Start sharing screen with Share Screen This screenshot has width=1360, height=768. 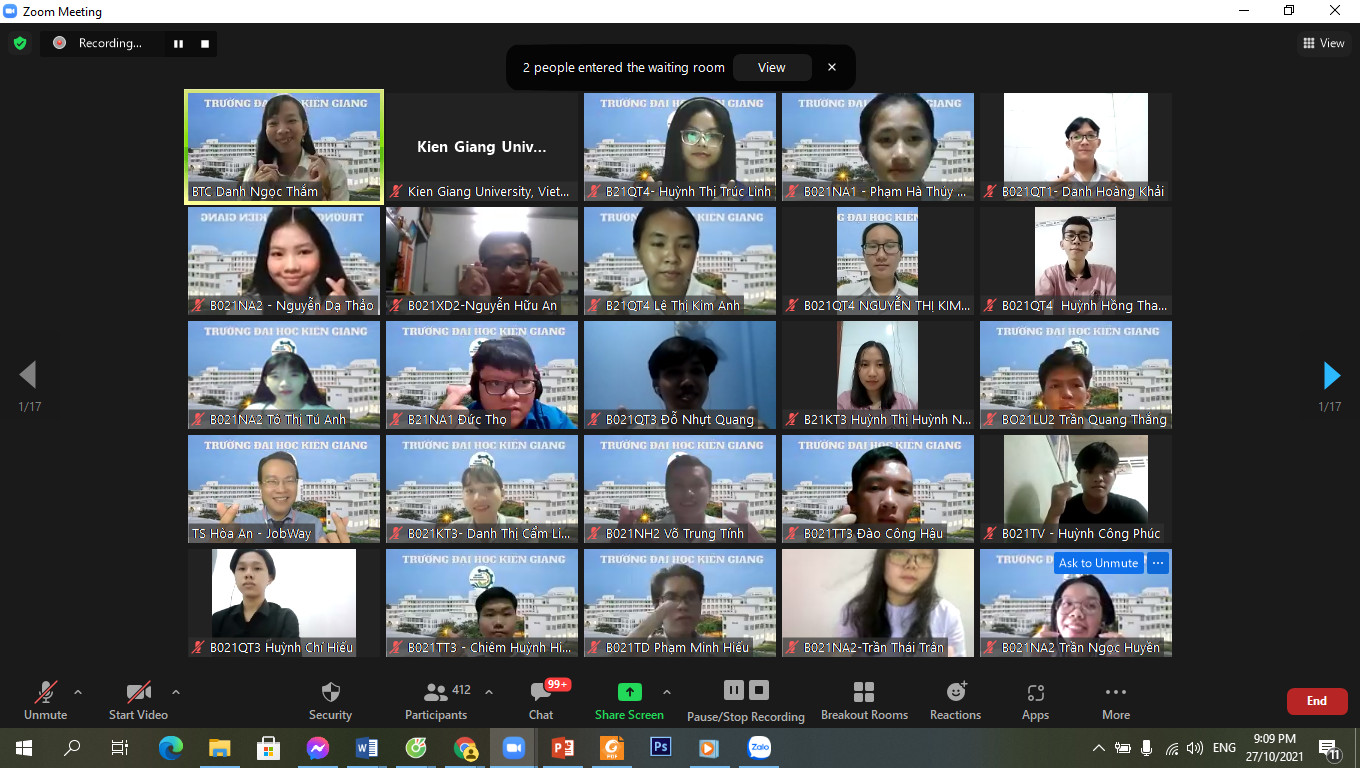tap(629, 699)
